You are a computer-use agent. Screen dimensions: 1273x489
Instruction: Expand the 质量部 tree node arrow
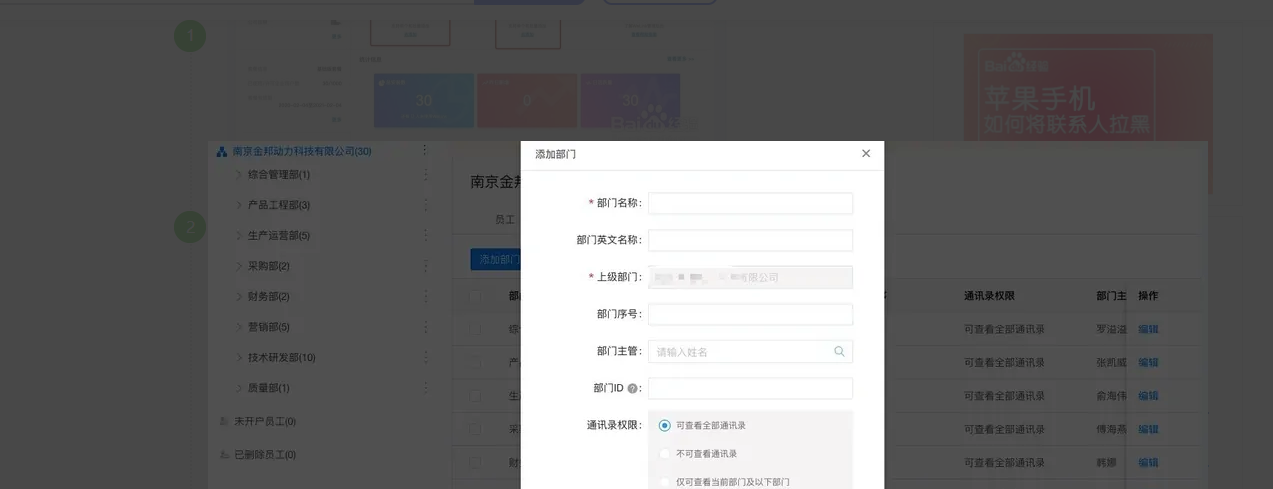(238, 388)
